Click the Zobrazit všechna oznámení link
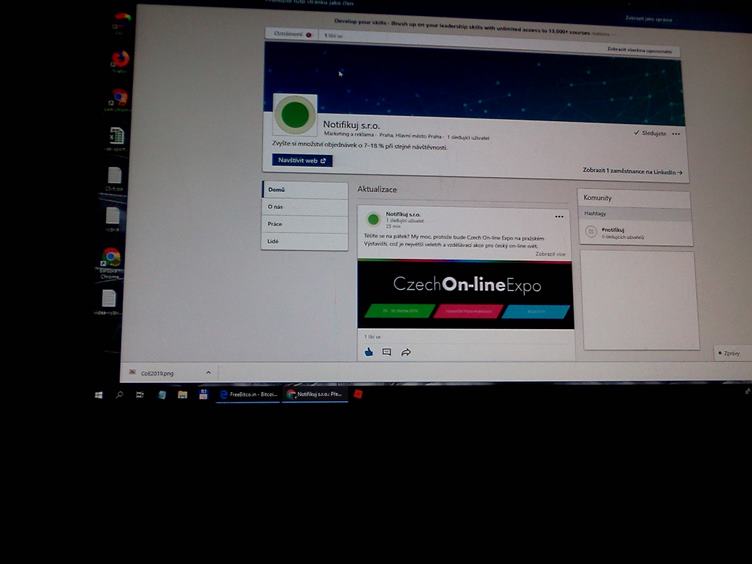752x564 pixels. [x=639, y=50]
